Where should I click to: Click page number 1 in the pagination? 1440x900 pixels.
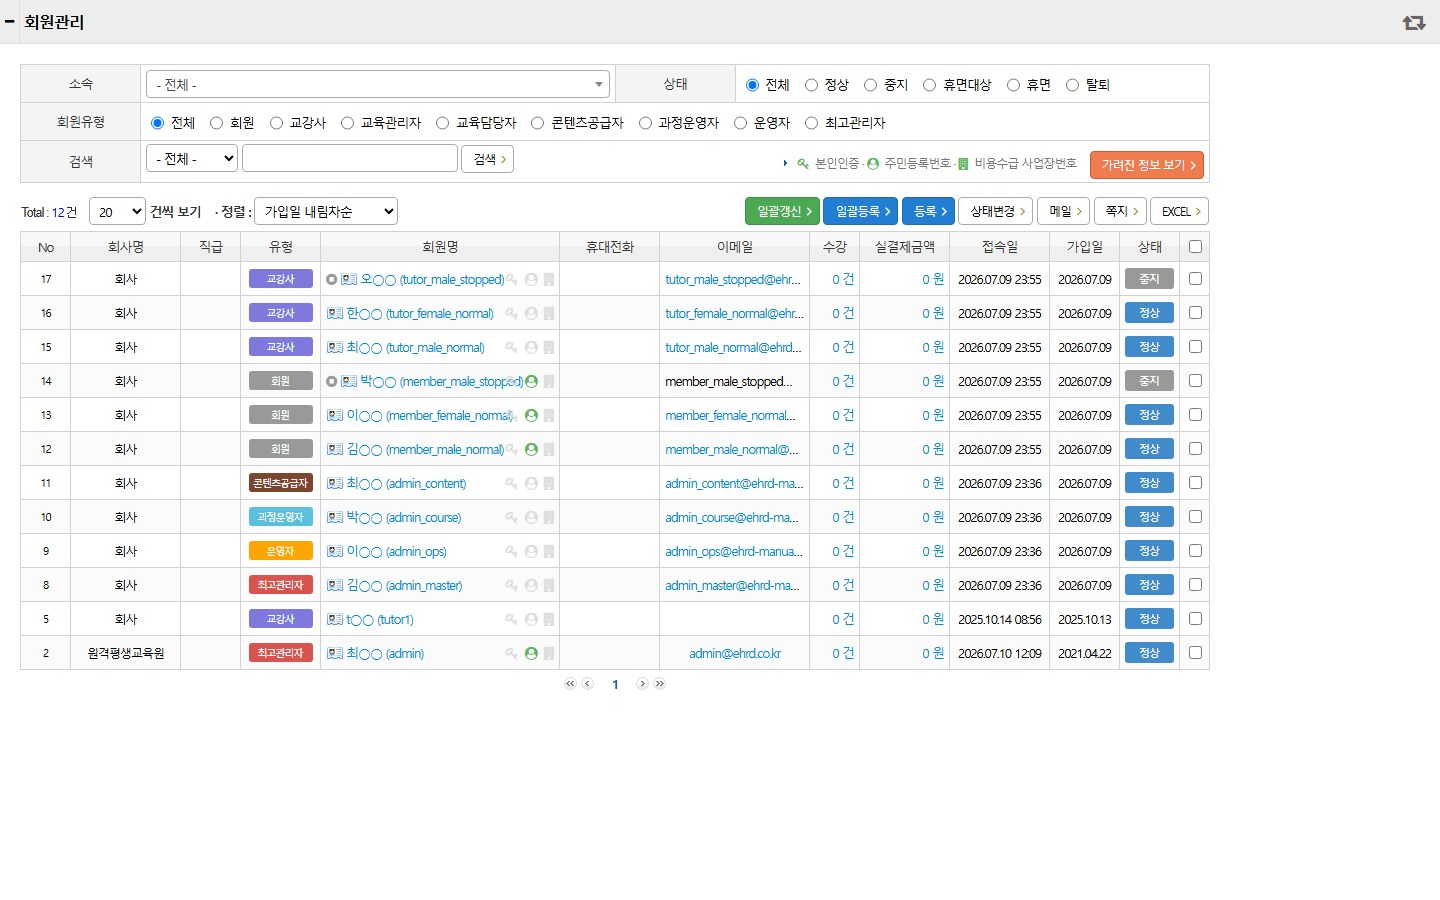click(x=615, y=685)
